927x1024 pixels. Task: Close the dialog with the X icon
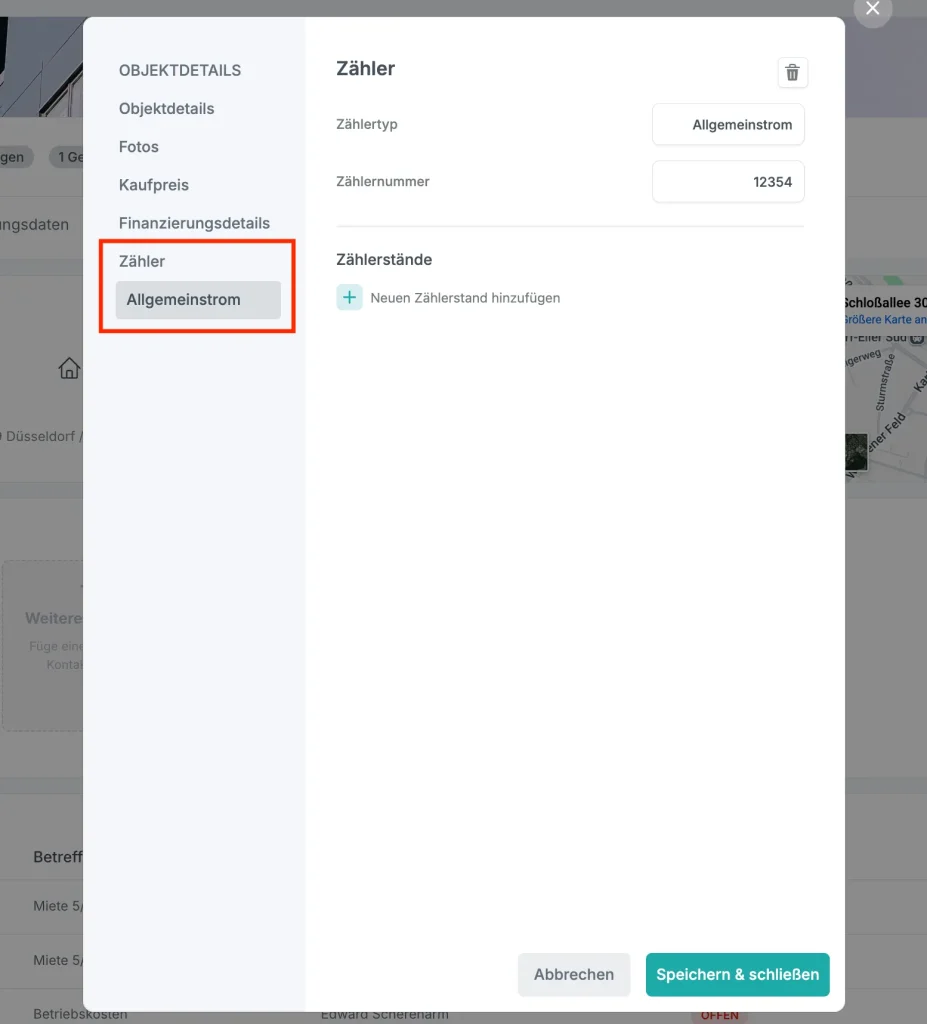[873, 8]
